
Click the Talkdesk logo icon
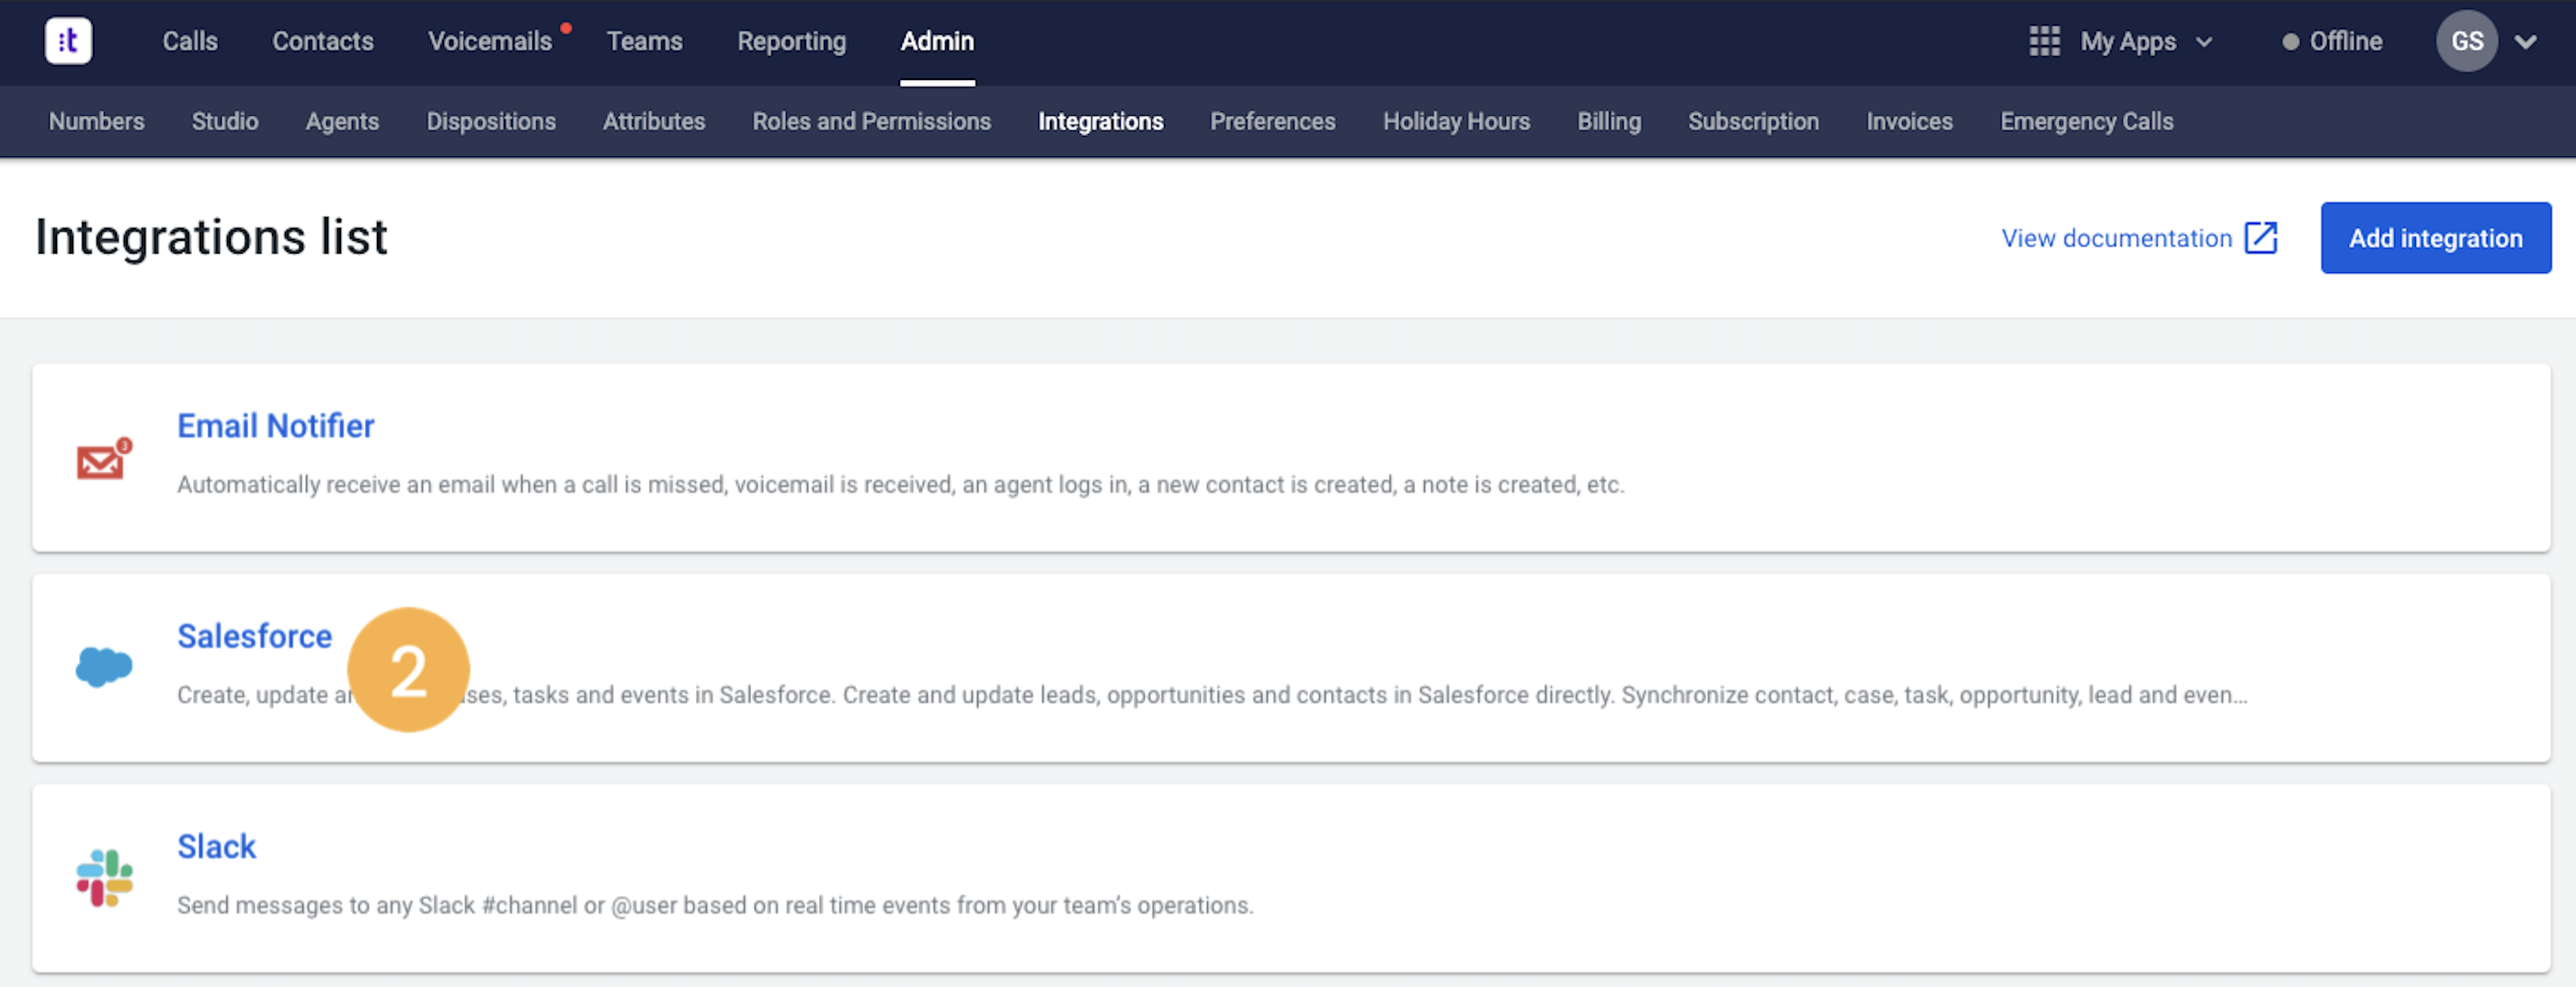(68, 41)
